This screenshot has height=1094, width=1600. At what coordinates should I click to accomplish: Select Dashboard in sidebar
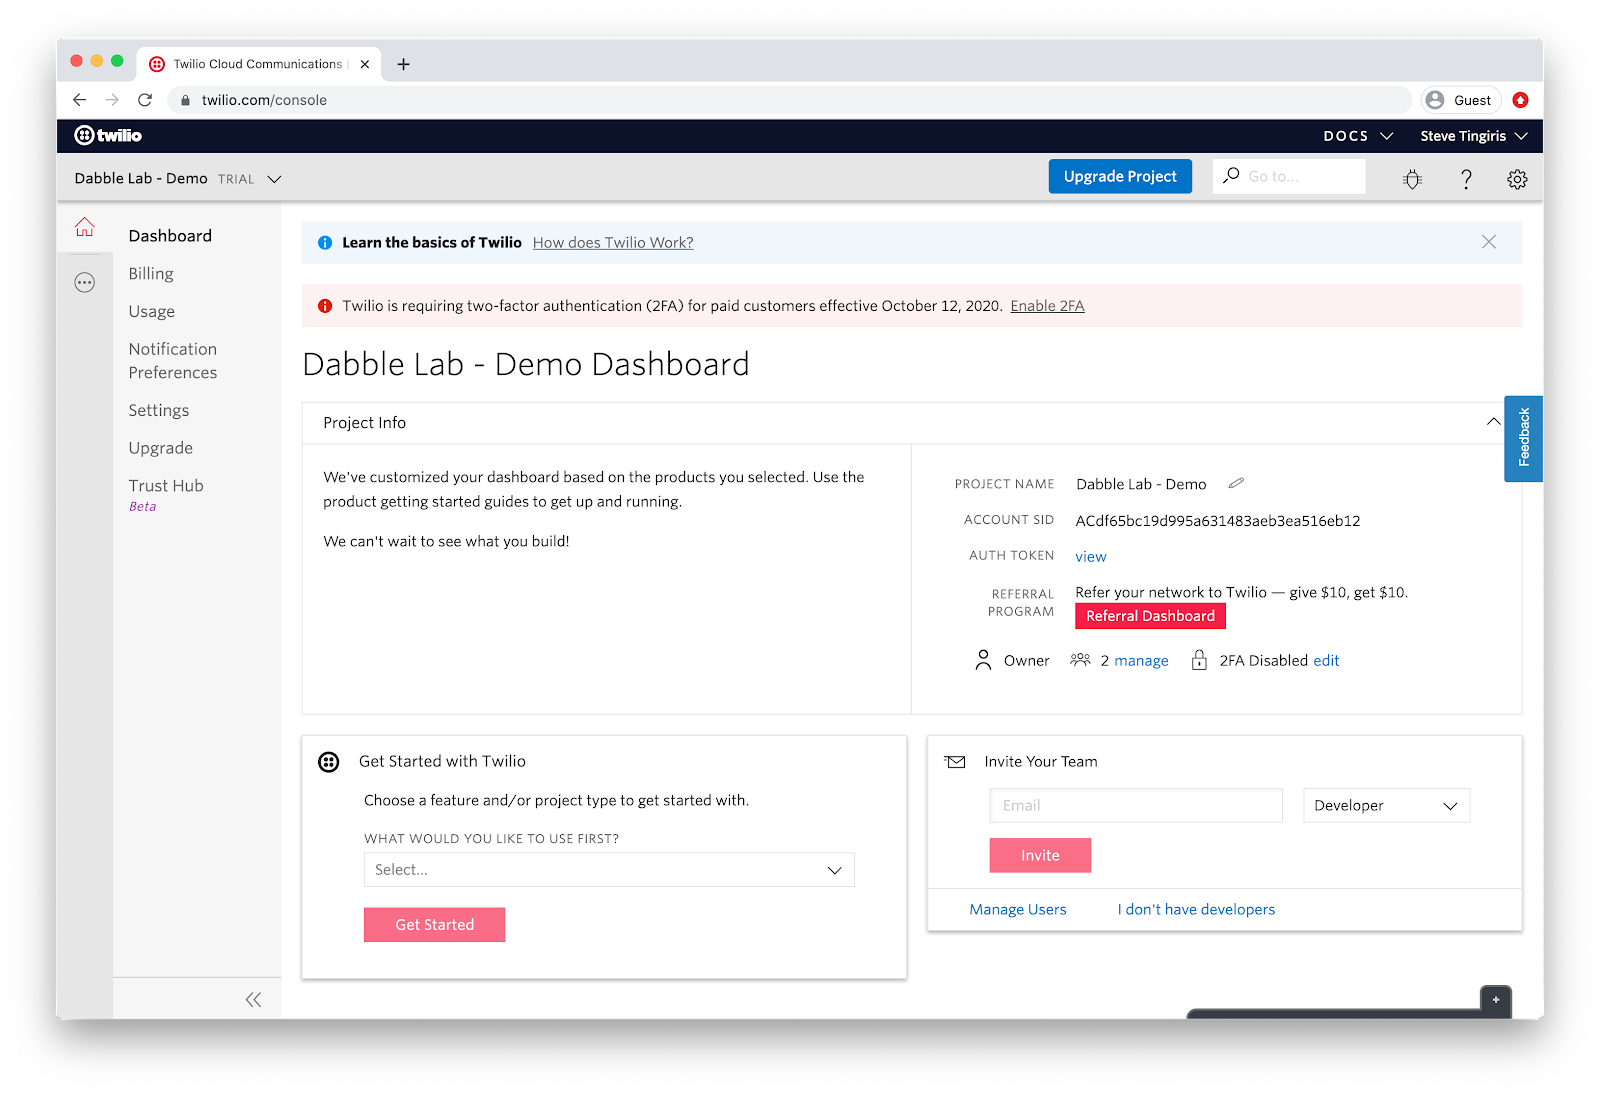pyautogui.click(x=170, y=236)
